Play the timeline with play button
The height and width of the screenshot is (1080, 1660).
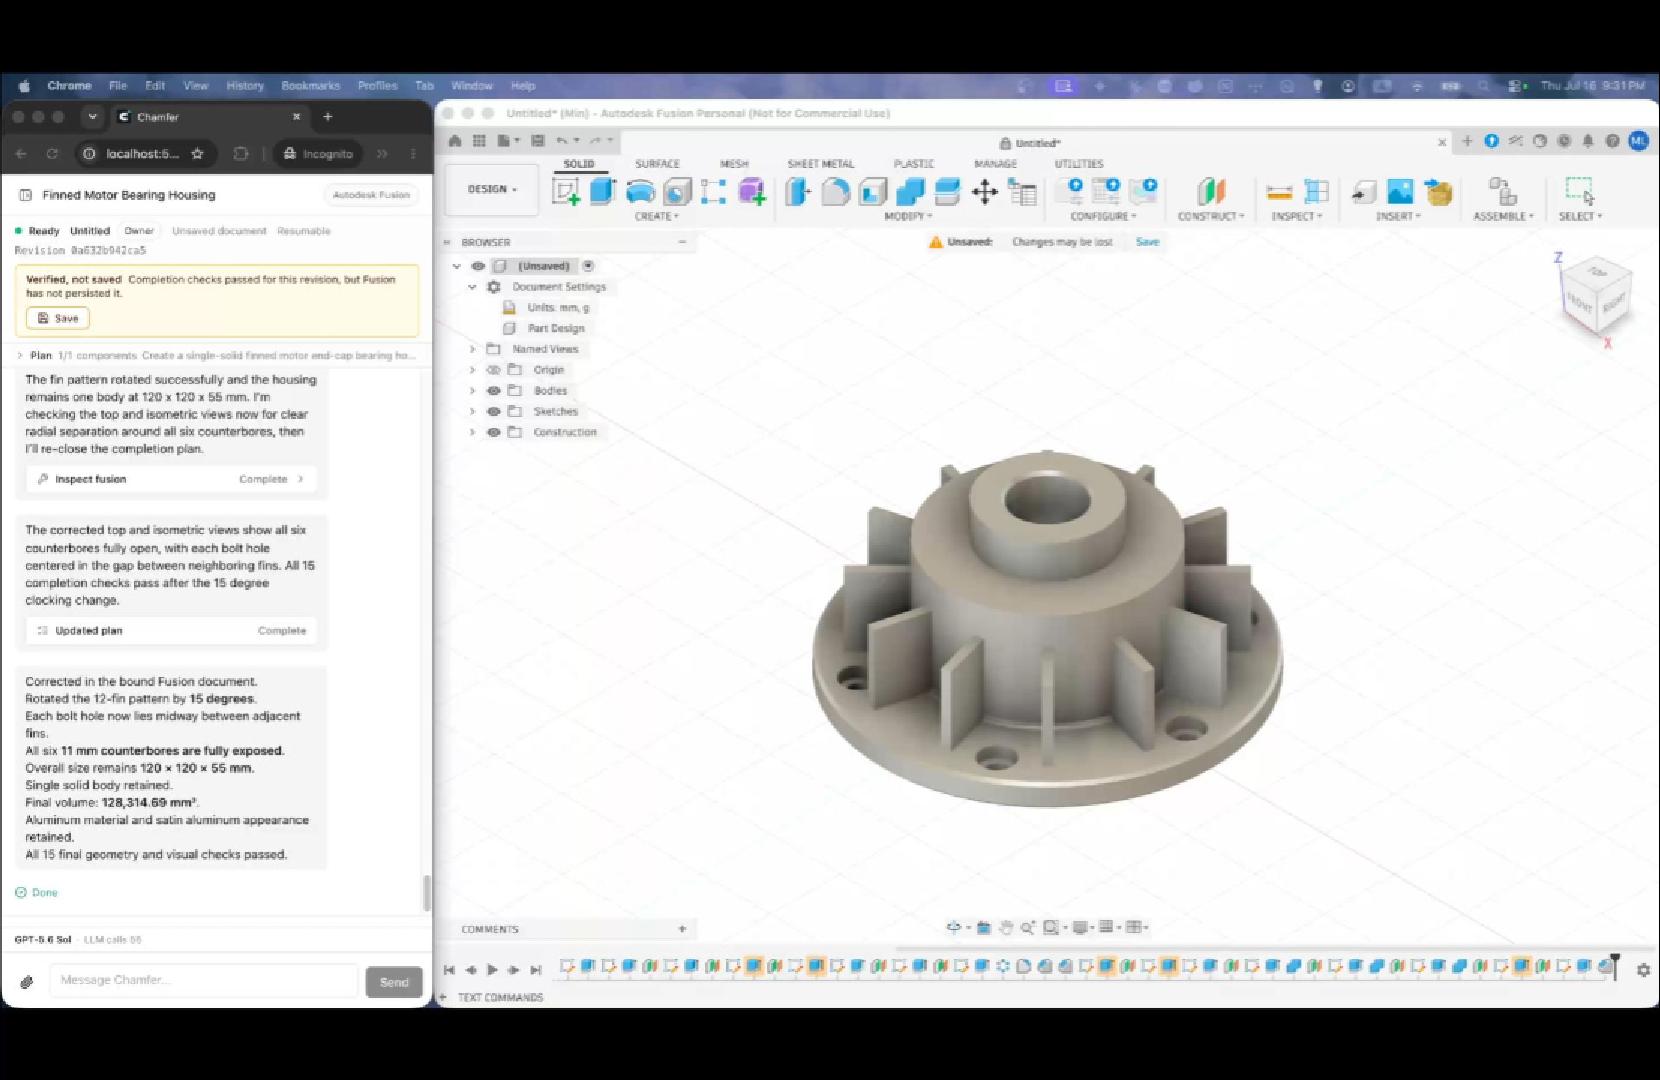[492, 970]
